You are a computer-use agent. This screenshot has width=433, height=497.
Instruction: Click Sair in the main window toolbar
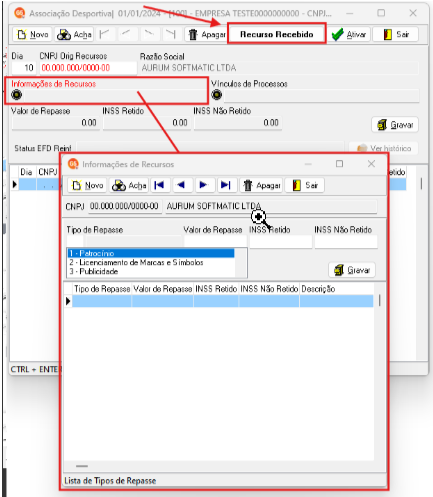tap(395, 34)
